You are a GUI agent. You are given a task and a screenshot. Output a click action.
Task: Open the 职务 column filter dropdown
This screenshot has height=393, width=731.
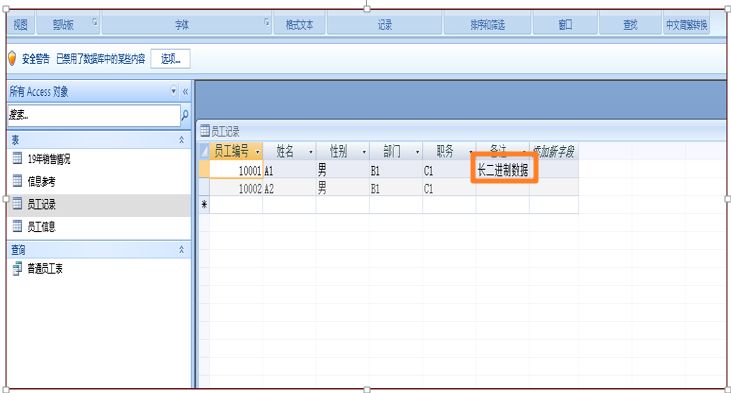[x=470, y=152]
